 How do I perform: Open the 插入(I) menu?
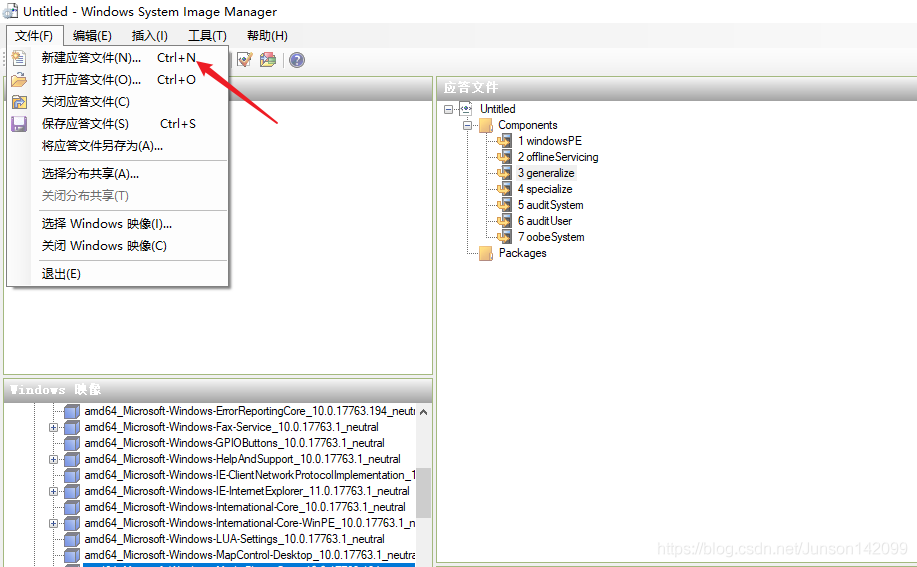tap(150, 36)
